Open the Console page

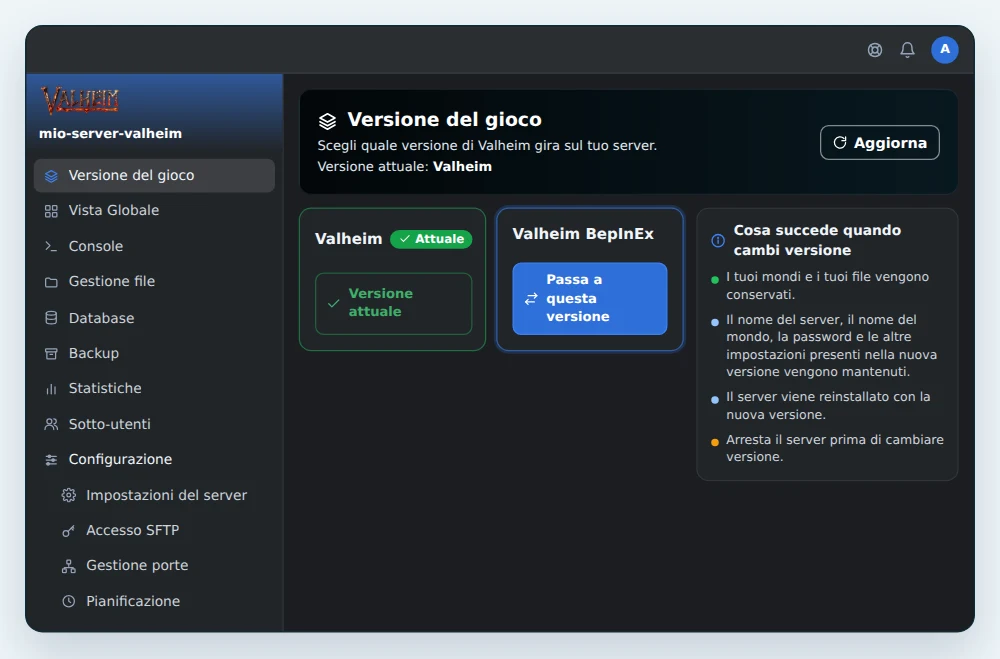point(154,246)
